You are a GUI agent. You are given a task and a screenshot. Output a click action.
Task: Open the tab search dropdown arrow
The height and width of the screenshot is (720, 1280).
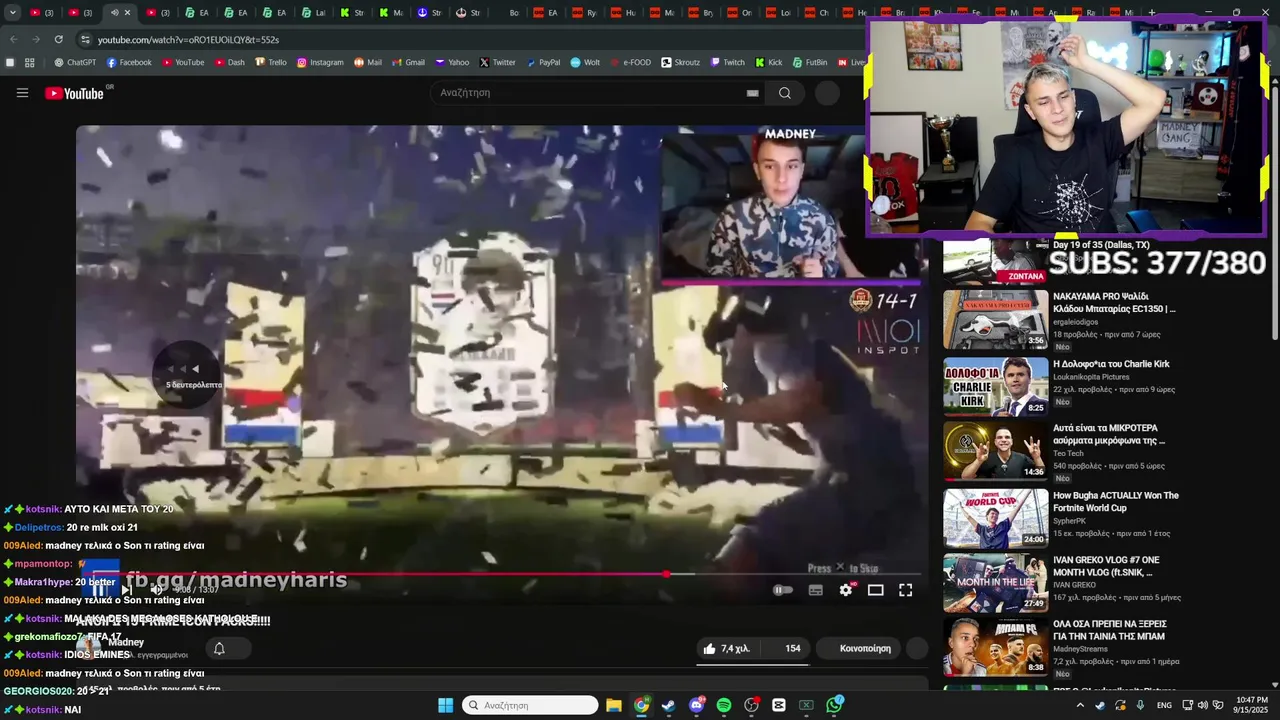pyautogui.click(x=12, y=13)
